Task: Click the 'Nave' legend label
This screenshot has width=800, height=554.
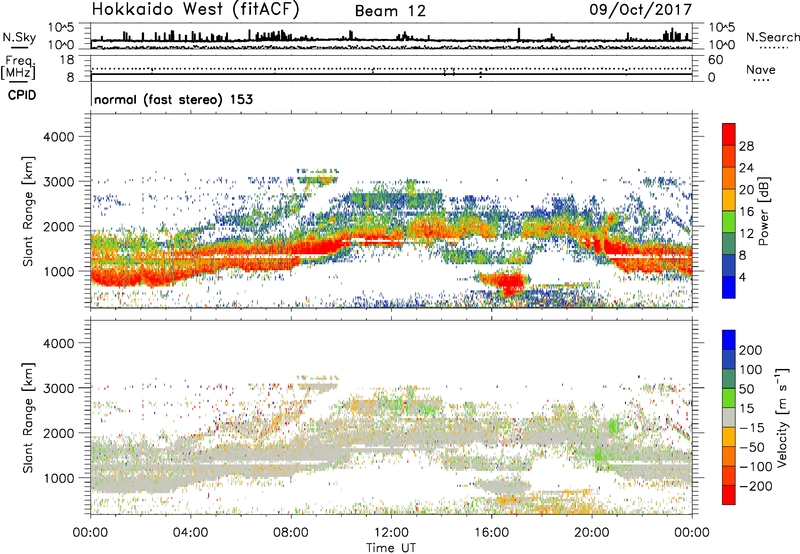Action: (761, 70)
